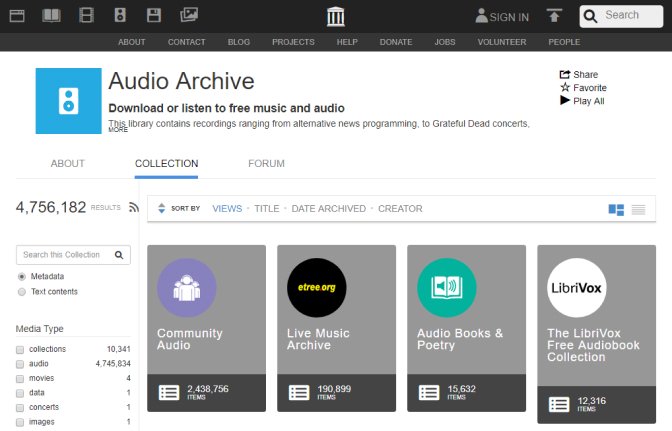Click the 190,899 items count
This screenshot has height=431, width=672.
pyautogui.click(x=334, y=391)
